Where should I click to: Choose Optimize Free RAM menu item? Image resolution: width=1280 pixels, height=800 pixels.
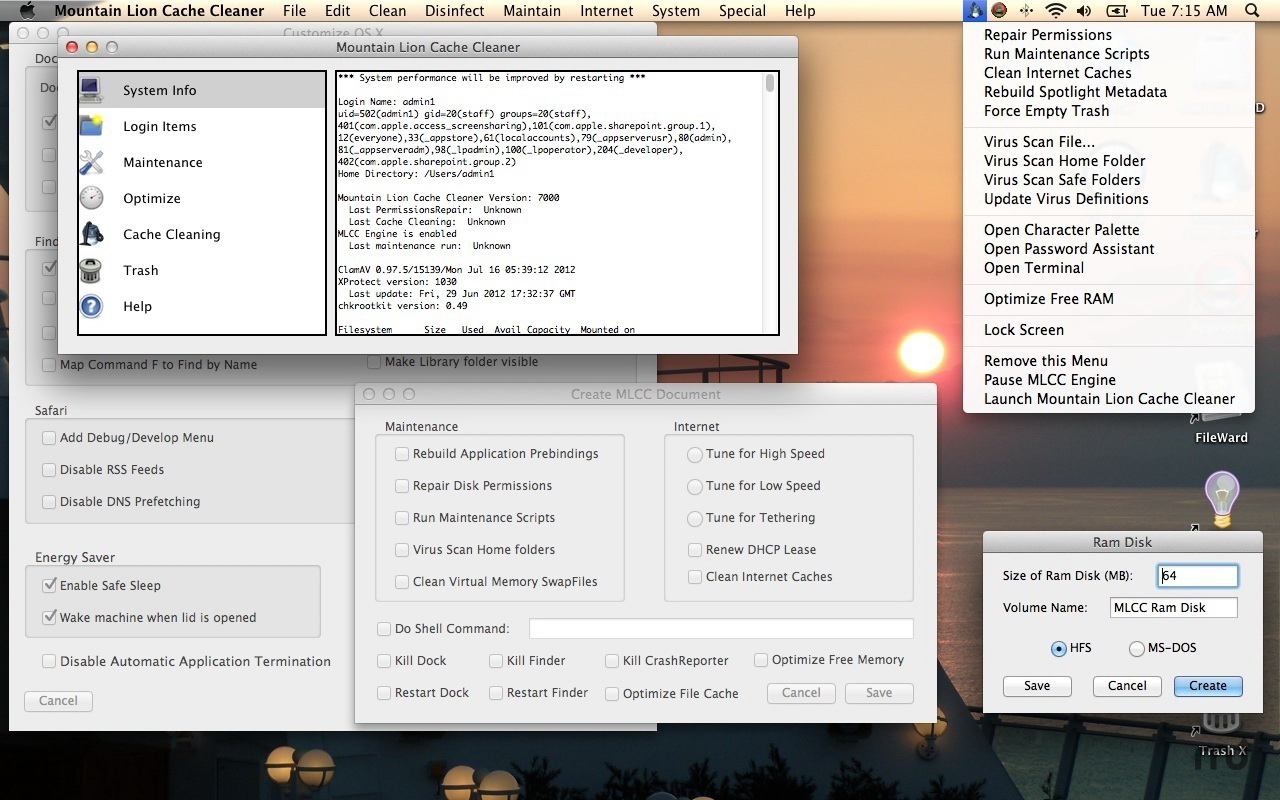point(1048,299)
